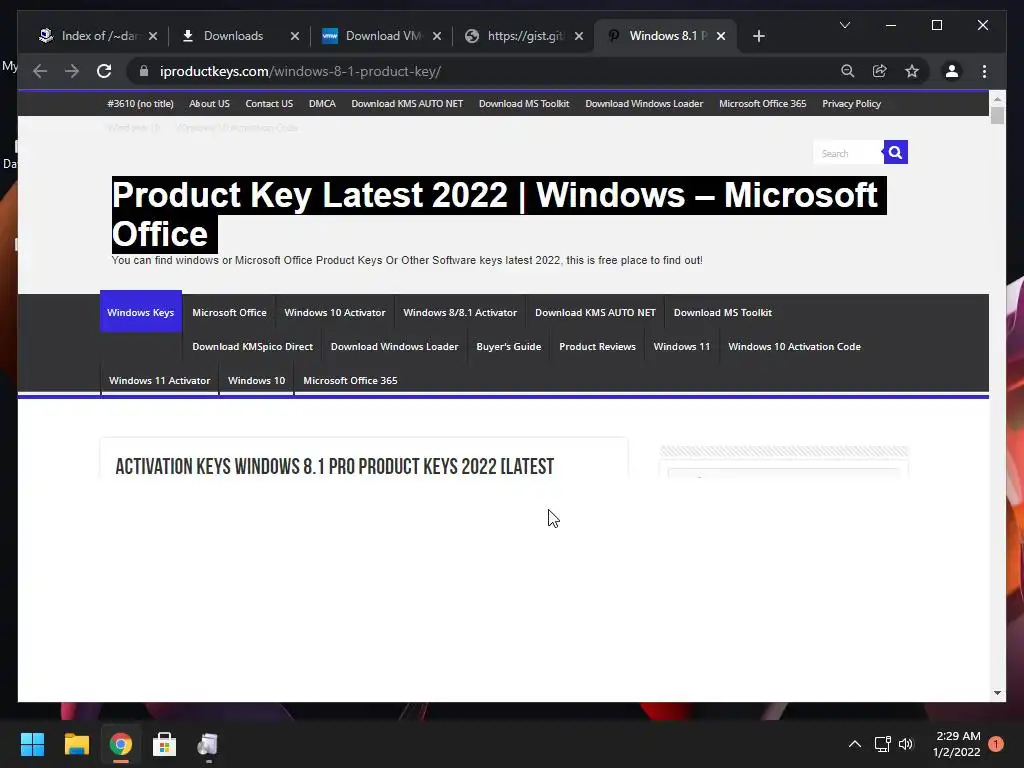Share this page via share icon

[880, 71]
